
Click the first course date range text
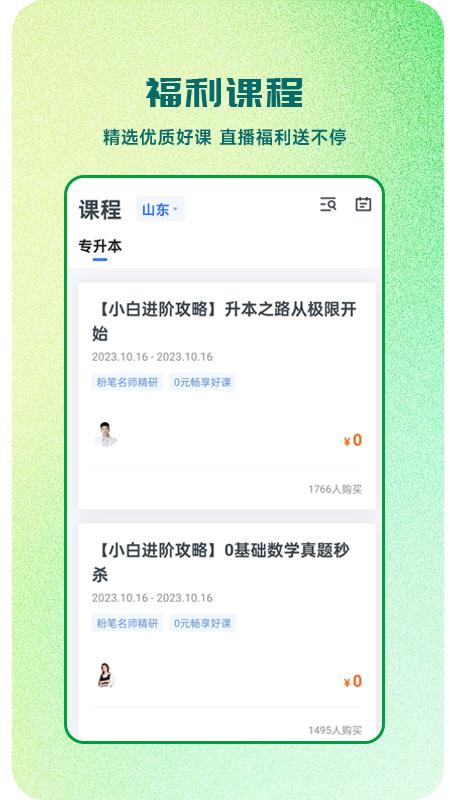152,357
